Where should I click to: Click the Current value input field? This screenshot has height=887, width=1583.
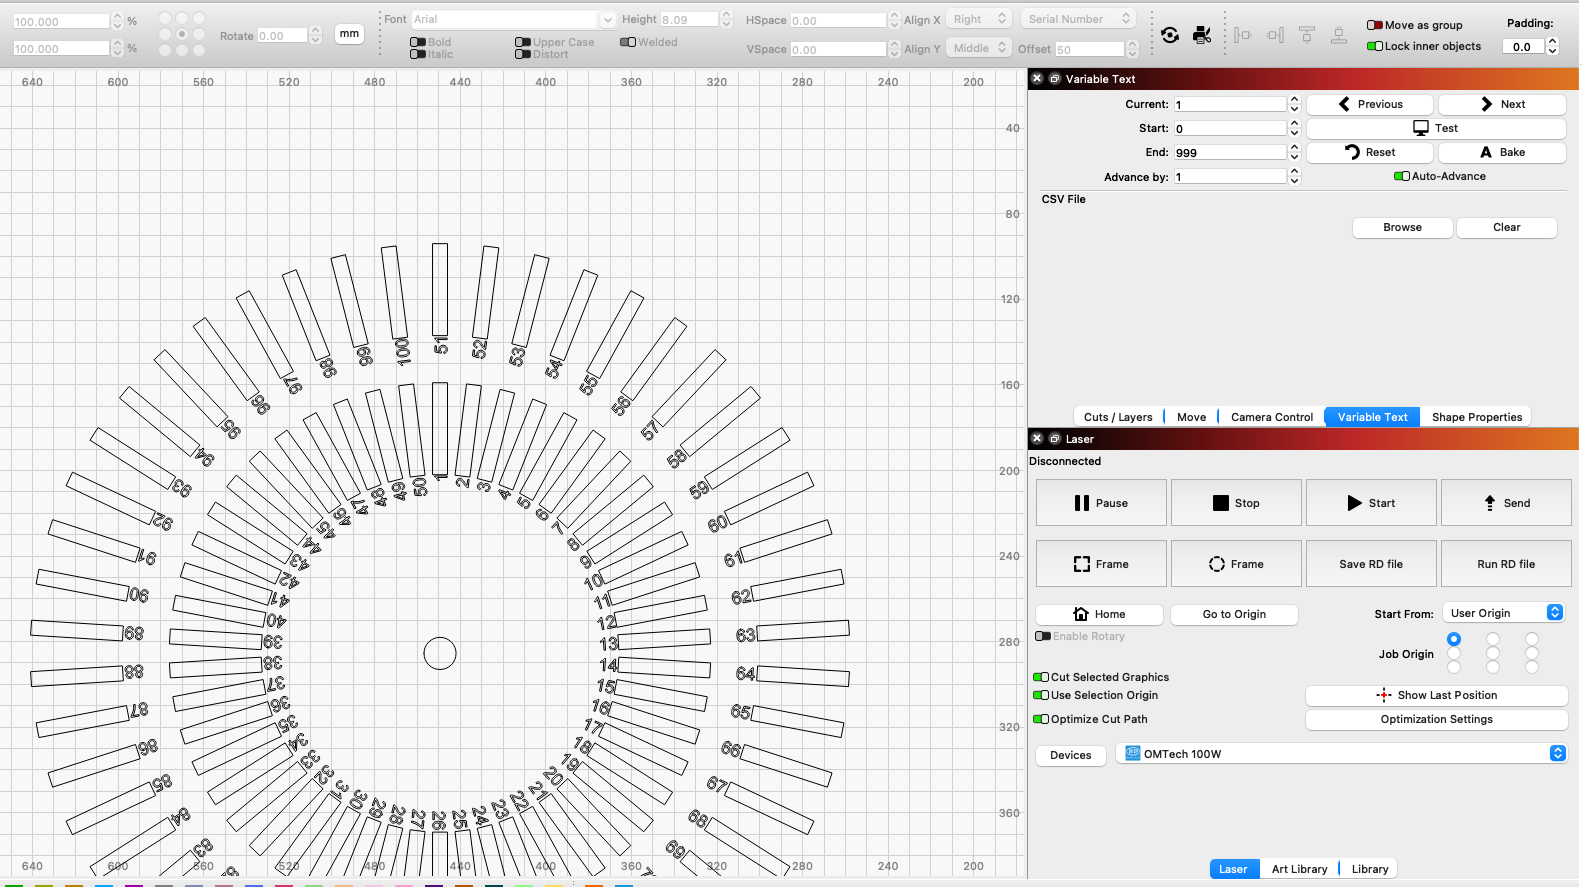tap(1230, 104)
